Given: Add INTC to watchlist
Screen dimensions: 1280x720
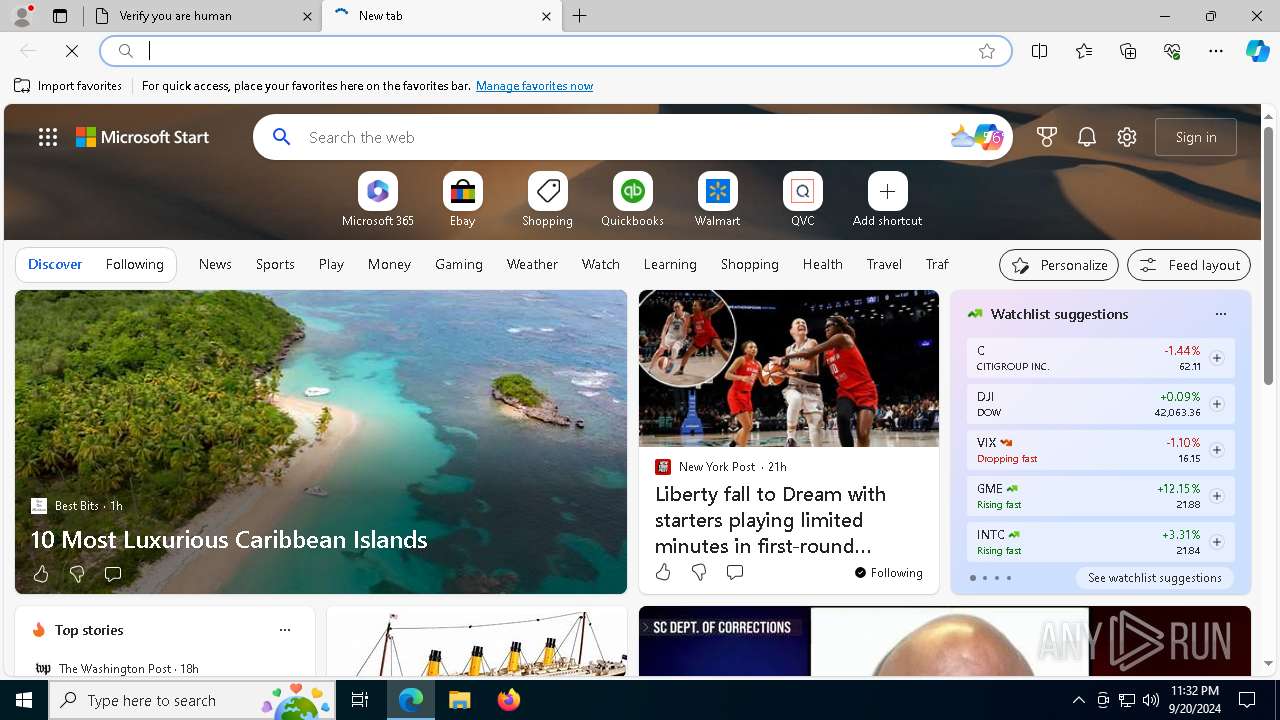Looking at the screenshot, I should point(1216,542).
